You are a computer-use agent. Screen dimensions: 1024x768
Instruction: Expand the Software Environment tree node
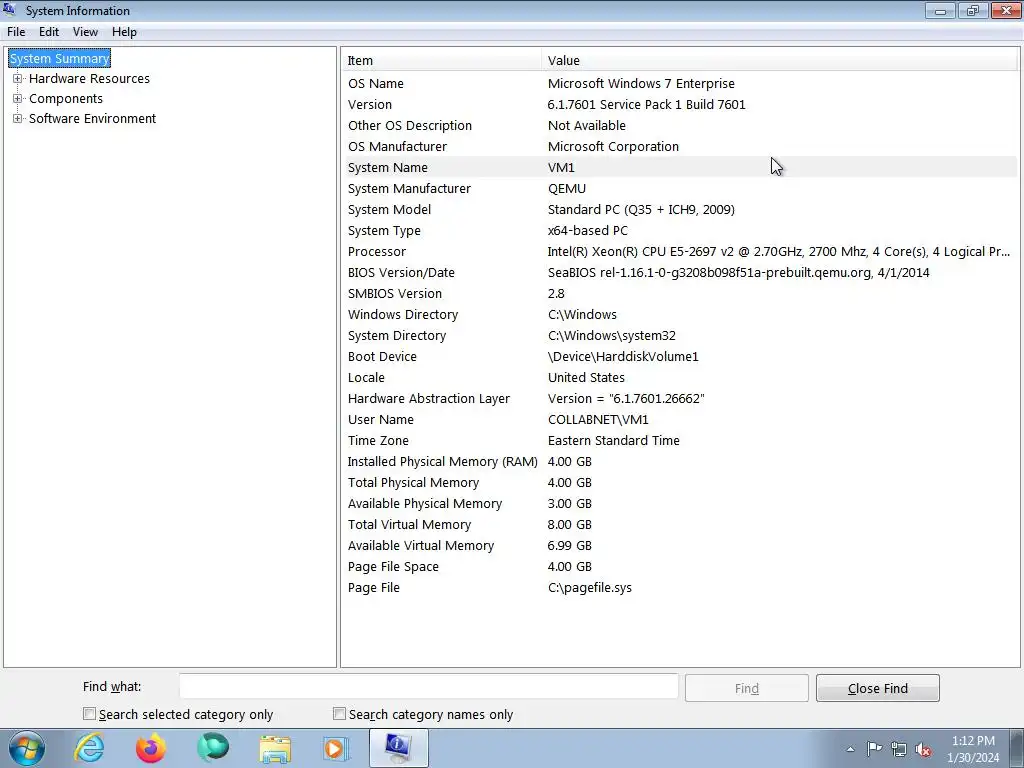click(18, 118)
